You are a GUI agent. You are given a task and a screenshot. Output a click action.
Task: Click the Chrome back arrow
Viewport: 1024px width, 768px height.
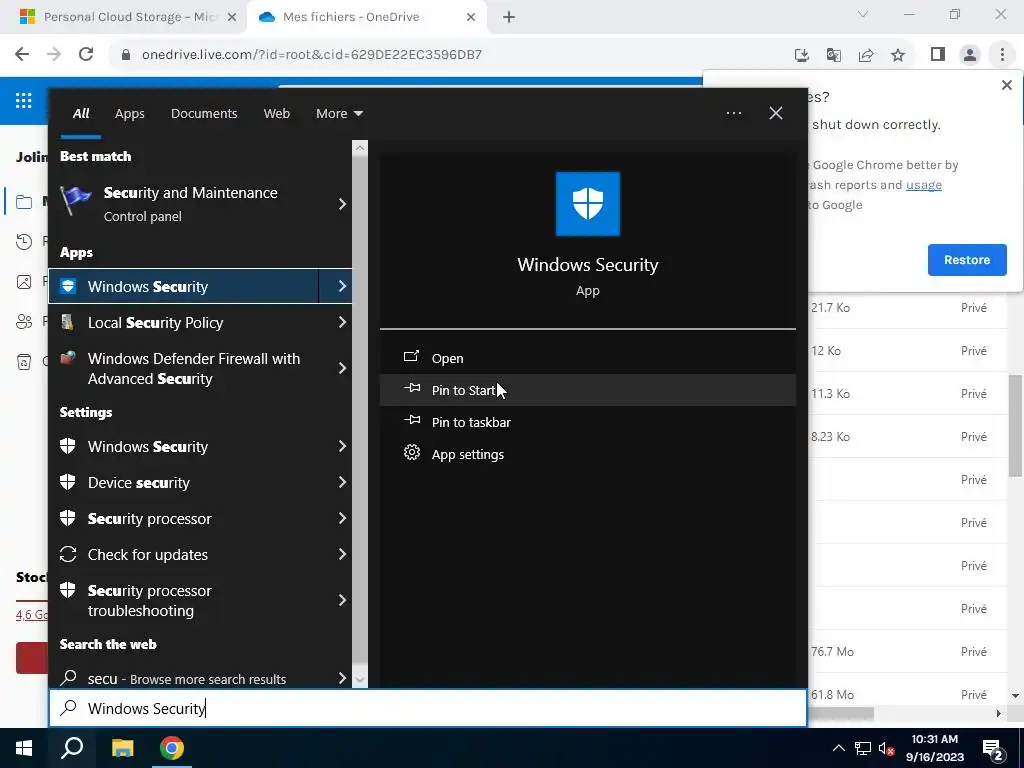(22, 54)
